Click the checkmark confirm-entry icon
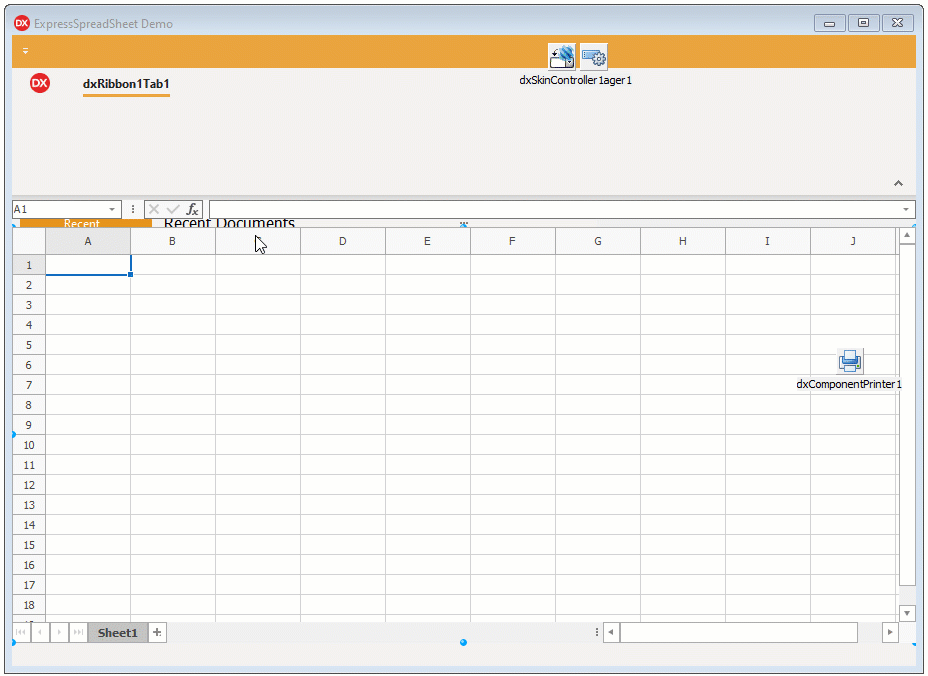Screen dimensions: 928x676 (x=173, y=209)
